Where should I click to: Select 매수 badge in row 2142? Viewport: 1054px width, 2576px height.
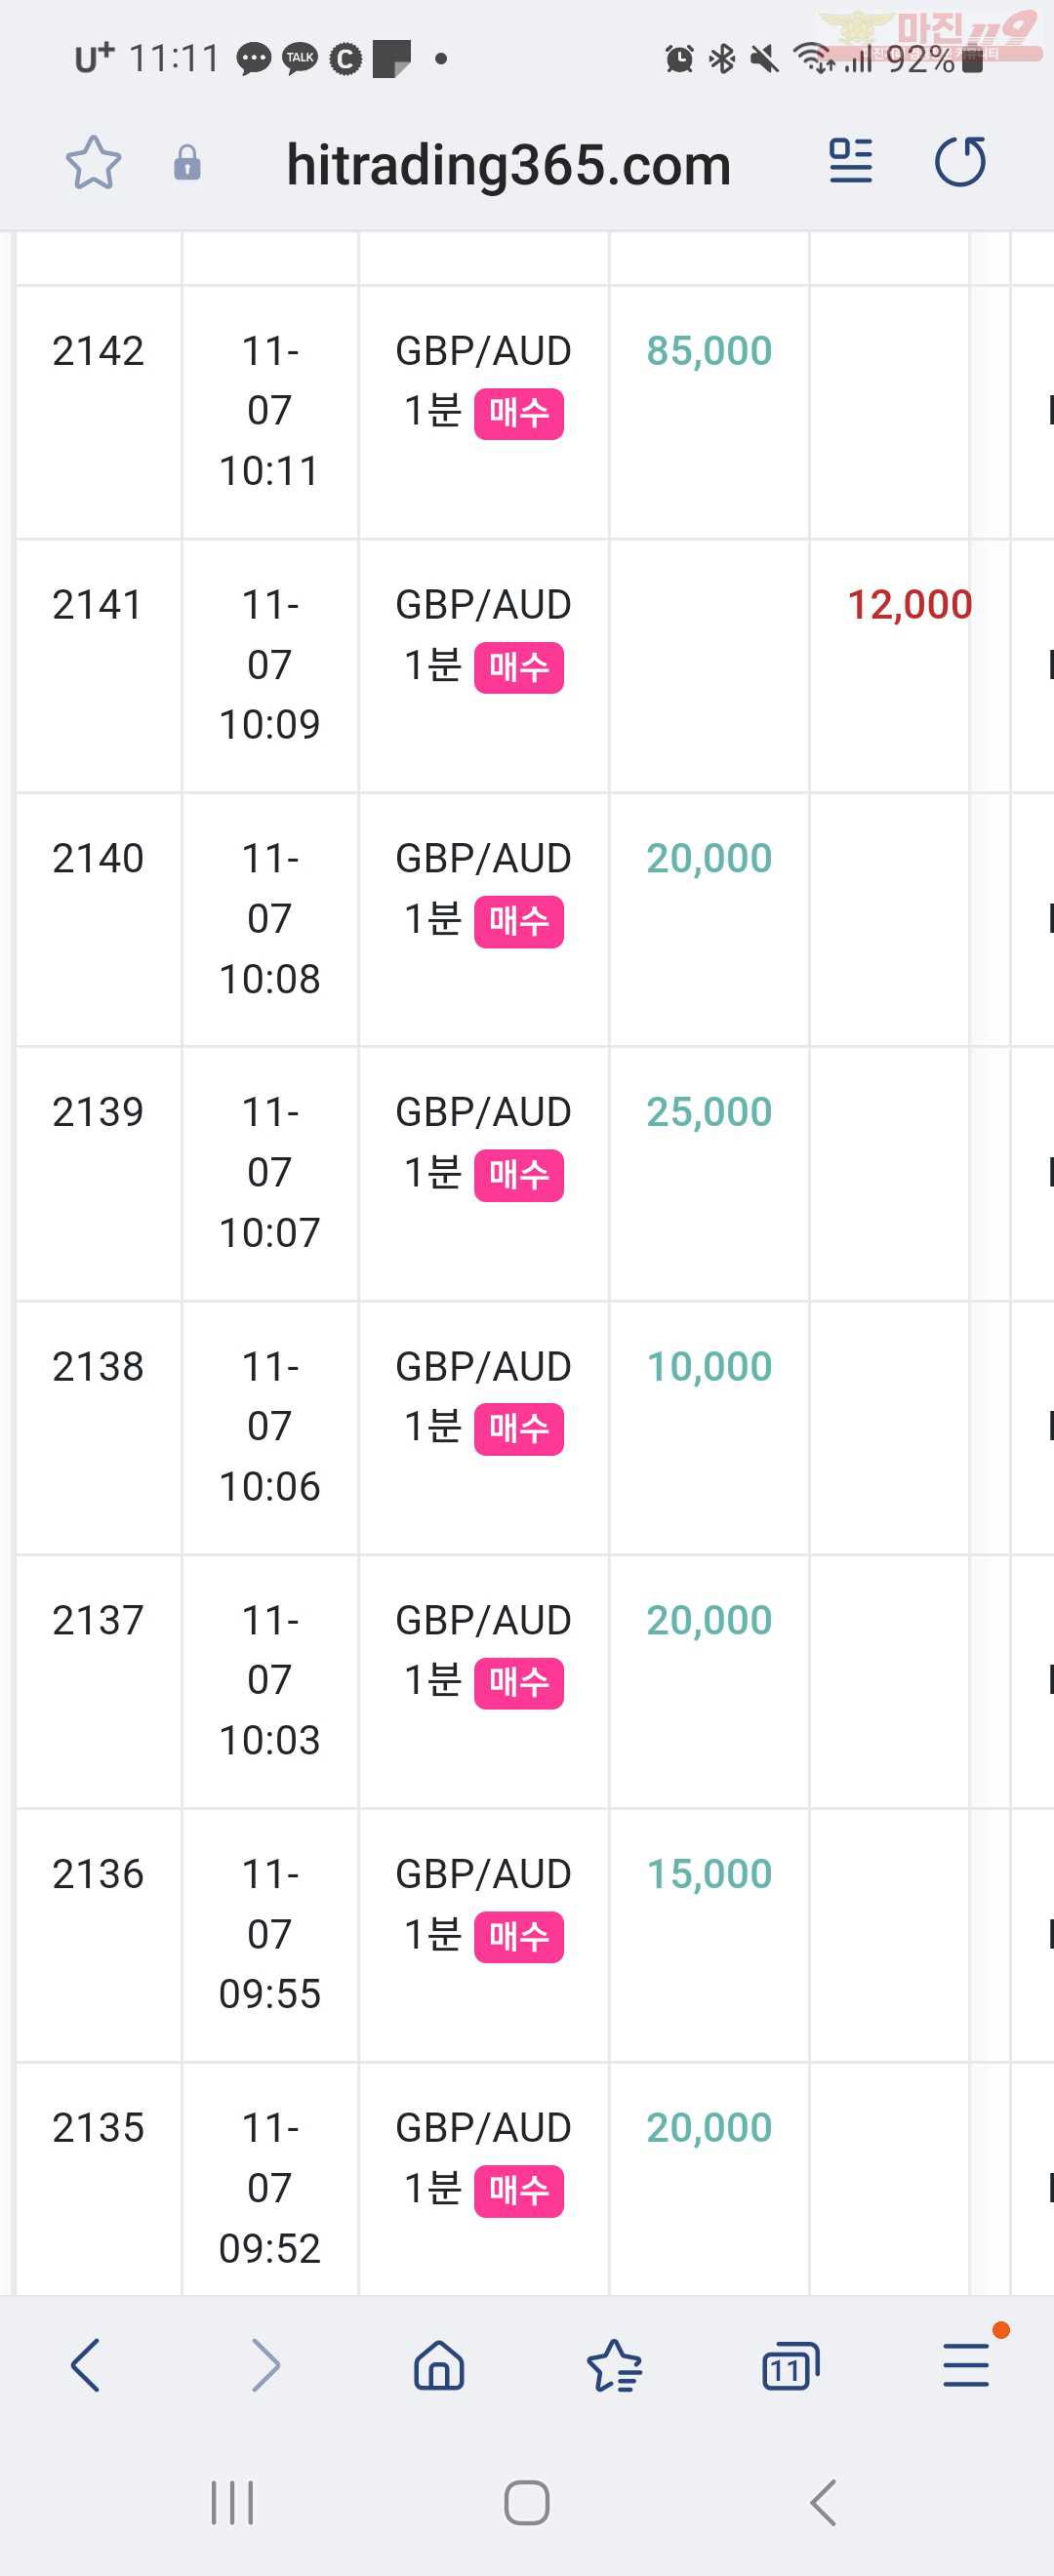[518, 413]
